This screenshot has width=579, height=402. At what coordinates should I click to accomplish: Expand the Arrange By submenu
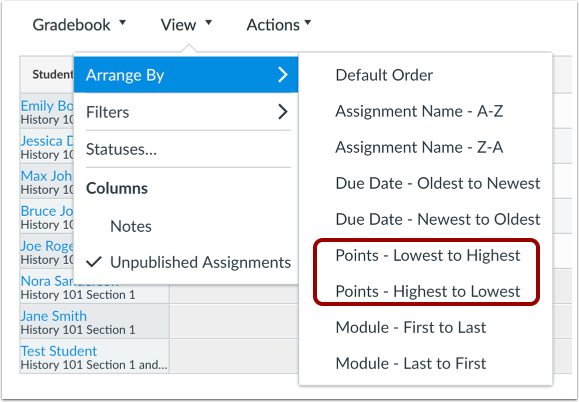186,75
